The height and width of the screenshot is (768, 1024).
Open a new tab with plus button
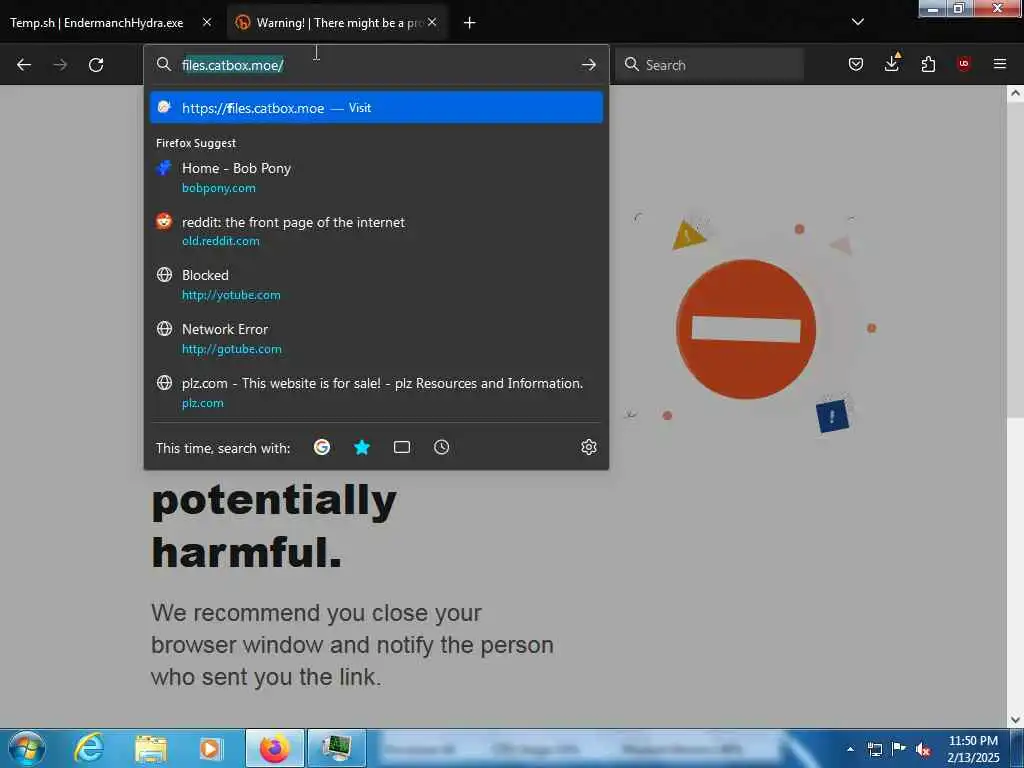(x=470, y=23)
